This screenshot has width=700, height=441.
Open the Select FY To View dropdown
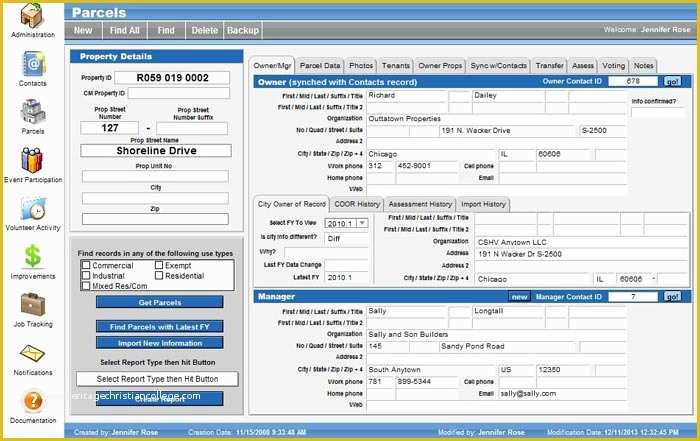362,223
